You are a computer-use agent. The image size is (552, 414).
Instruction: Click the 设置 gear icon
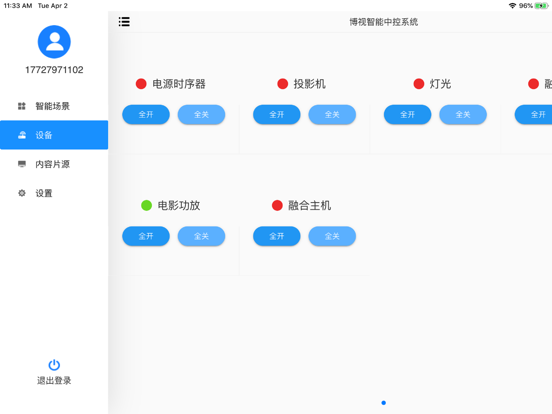pyautogui.click(x=22, y=193)
